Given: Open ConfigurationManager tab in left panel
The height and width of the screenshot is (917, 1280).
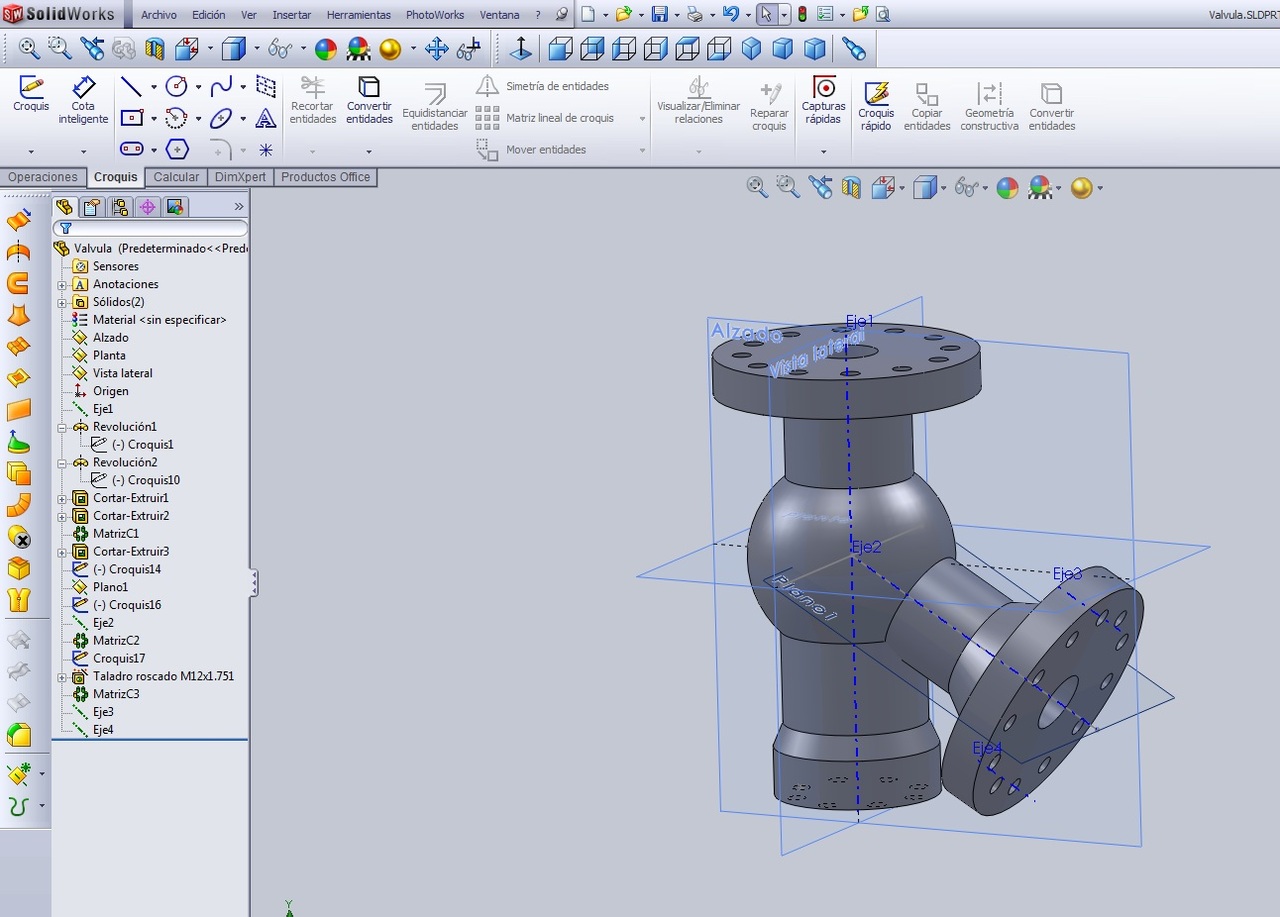Looking at the screenshot, I should click(120, 207).
